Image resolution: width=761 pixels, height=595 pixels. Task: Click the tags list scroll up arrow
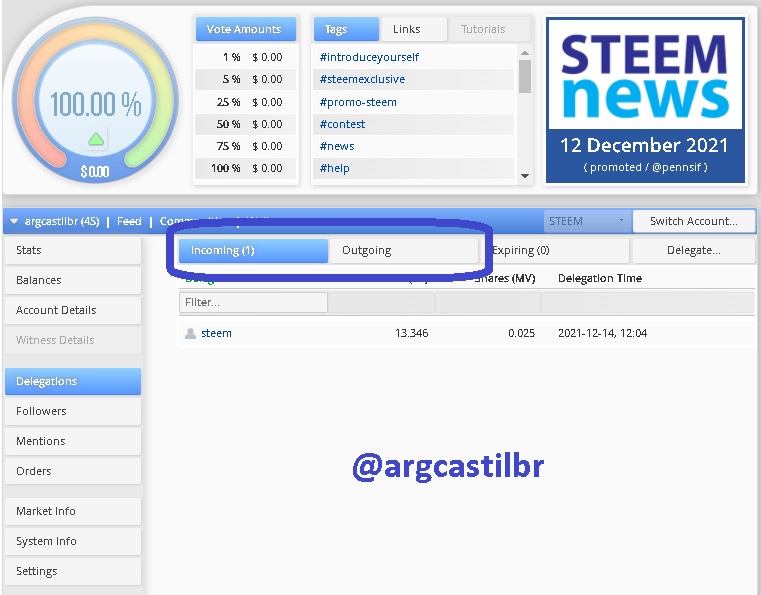point(525,52)
